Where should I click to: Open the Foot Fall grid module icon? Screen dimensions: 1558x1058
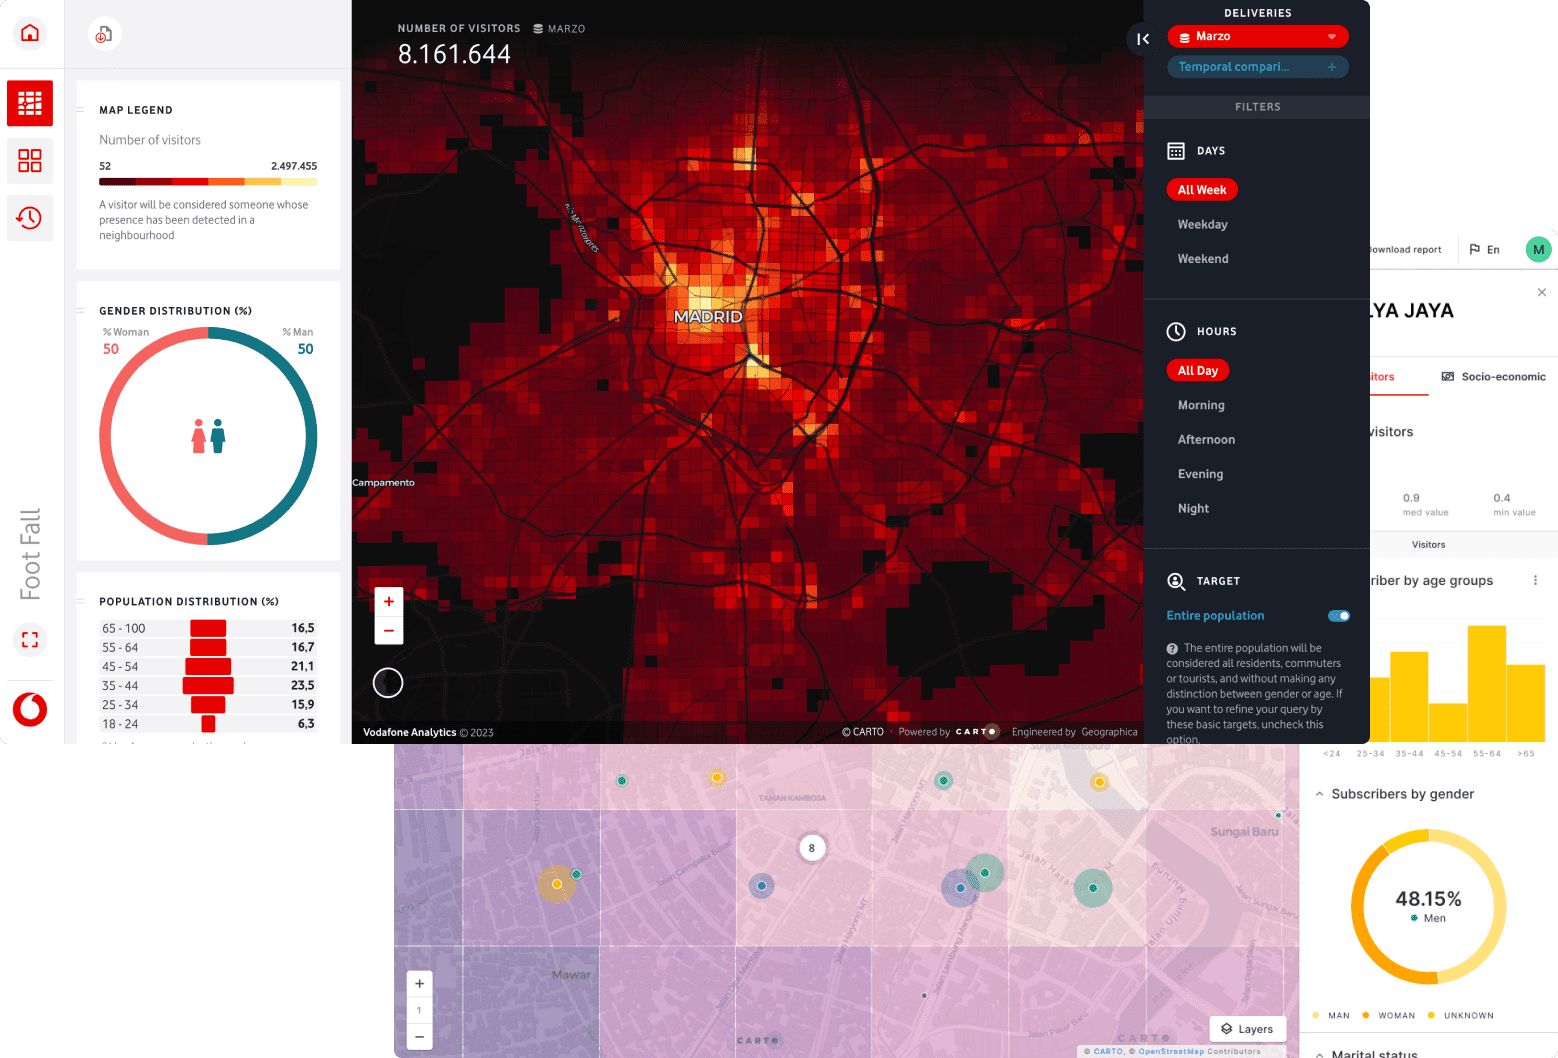[x=30, y=103]
